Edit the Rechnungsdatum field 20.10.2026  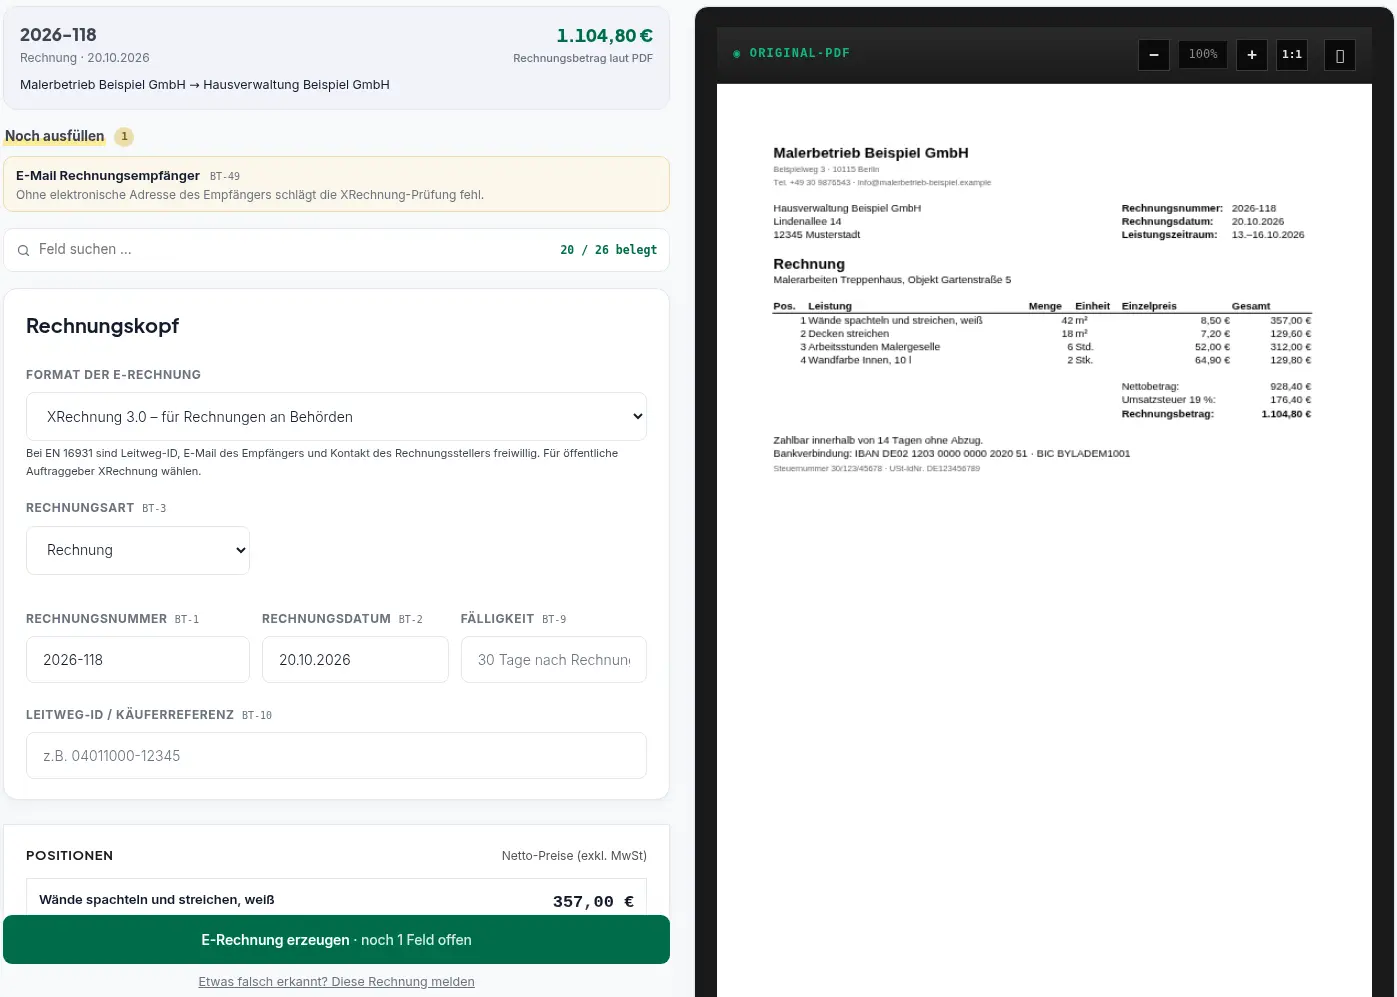(x=355, y=660)
